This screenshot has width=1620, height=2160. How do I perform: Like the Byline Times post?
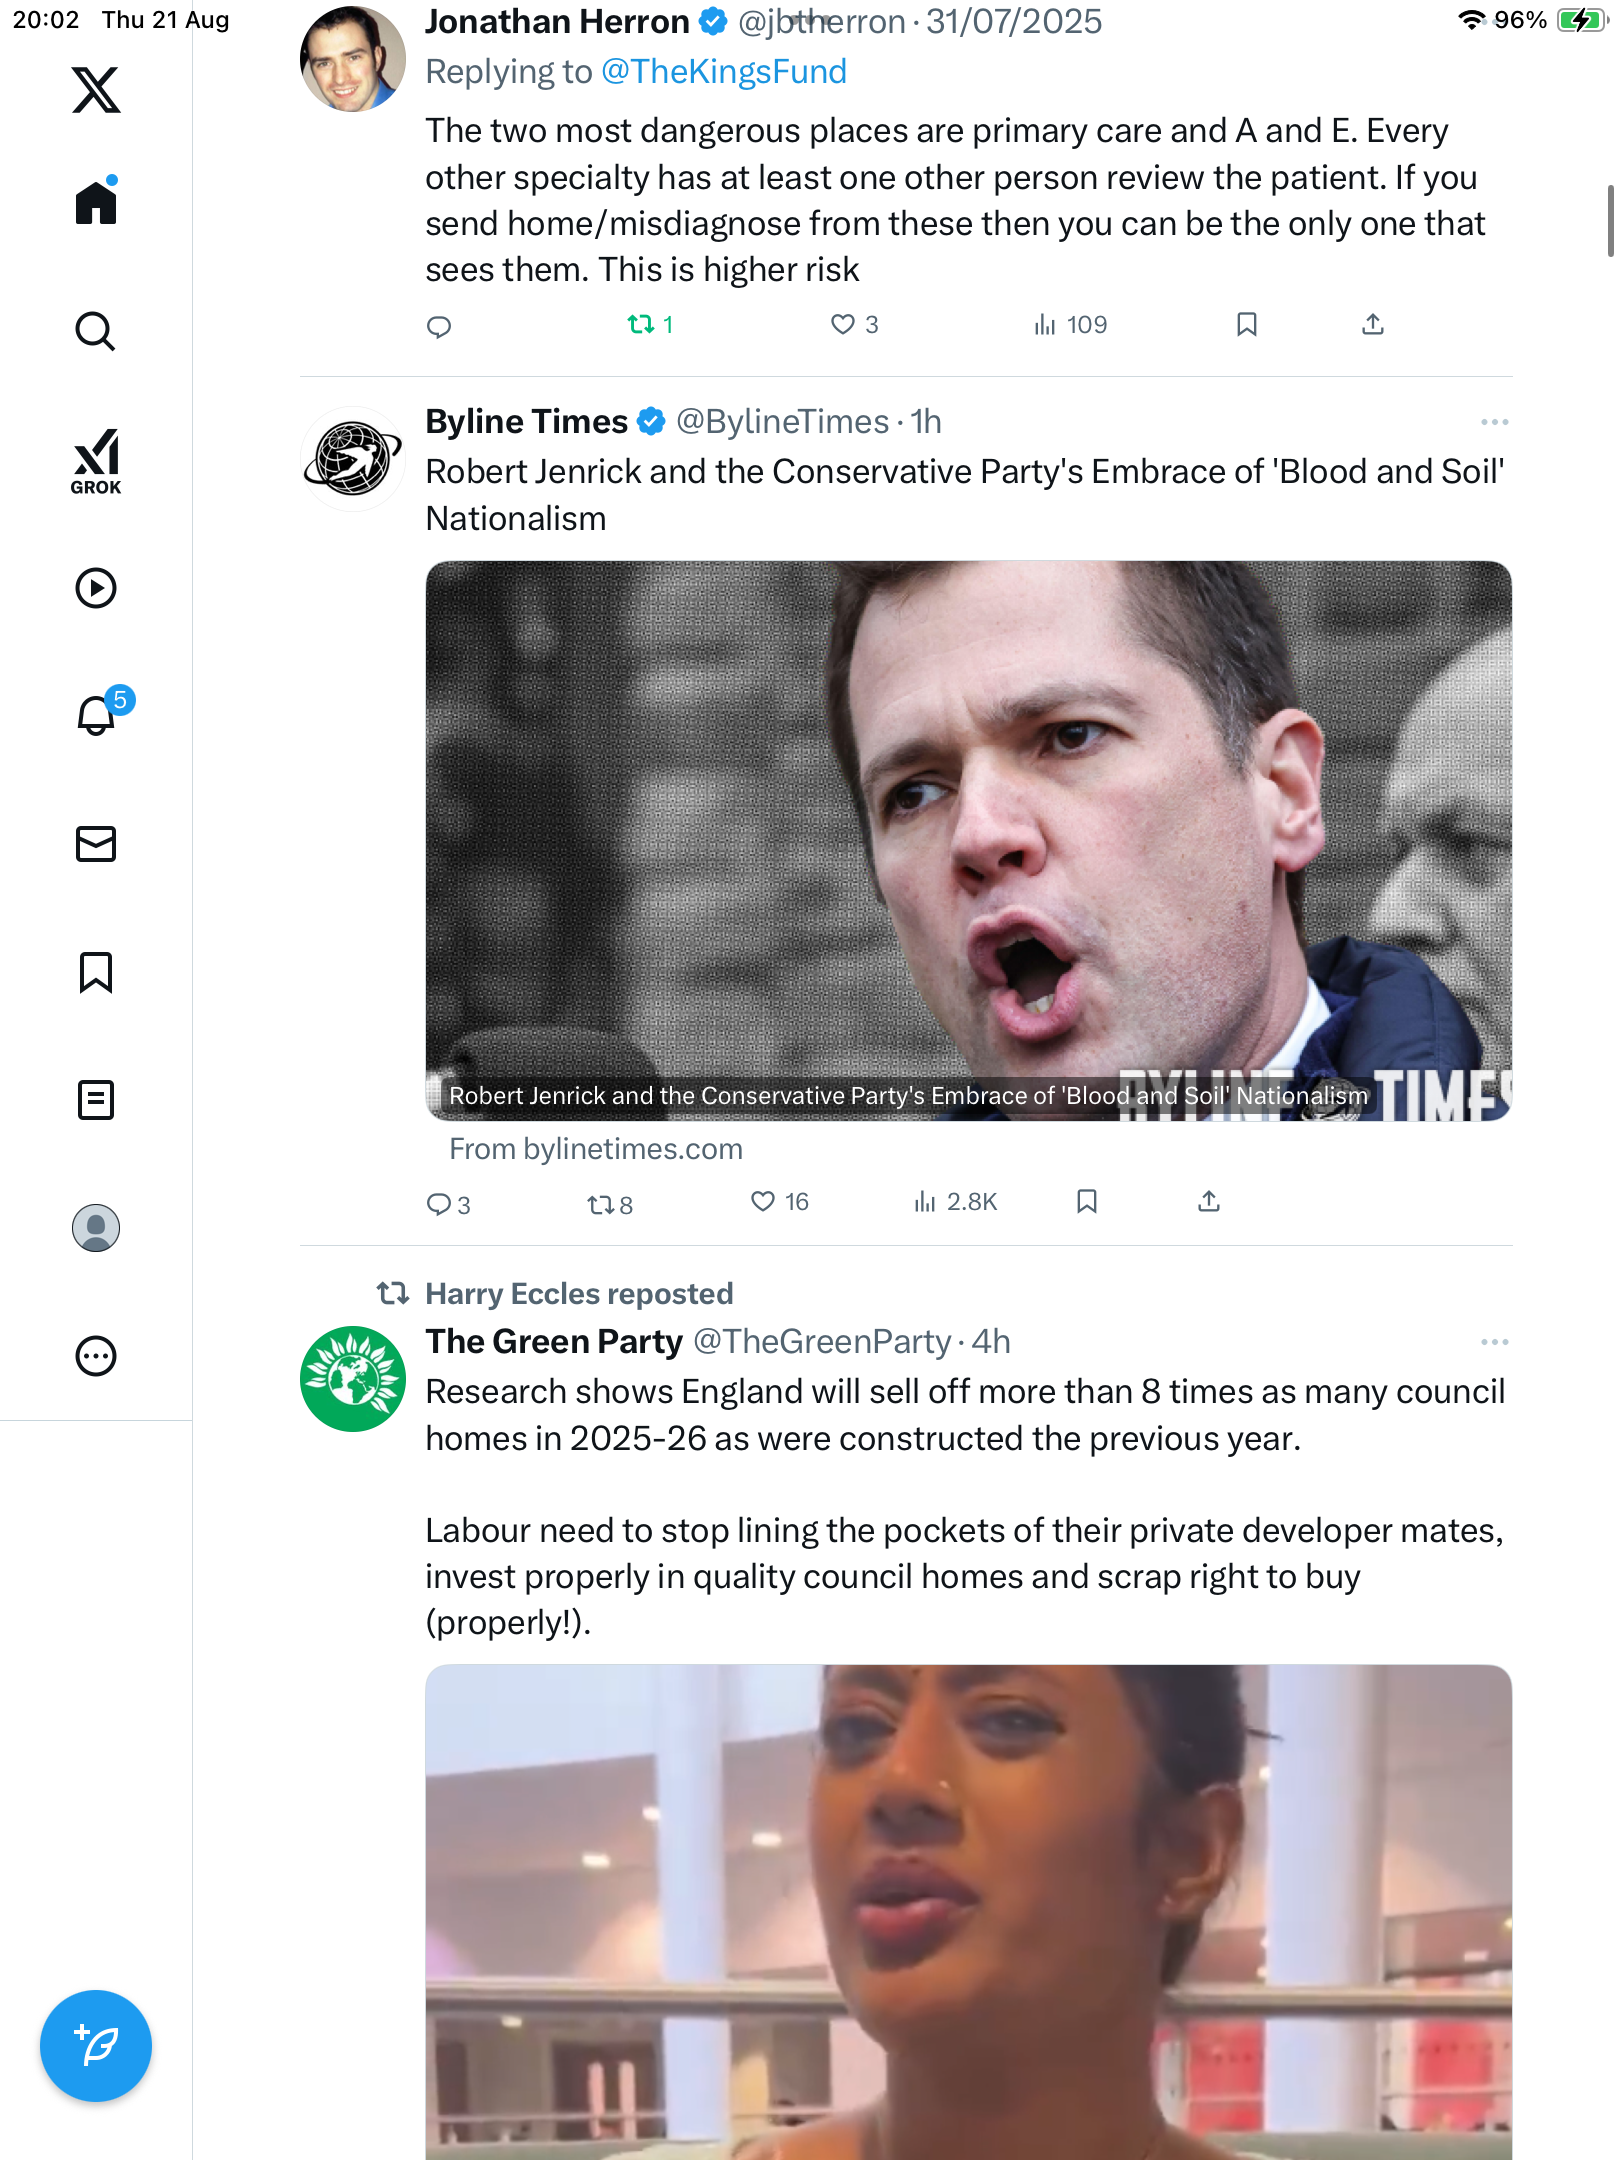point(763,1201)
